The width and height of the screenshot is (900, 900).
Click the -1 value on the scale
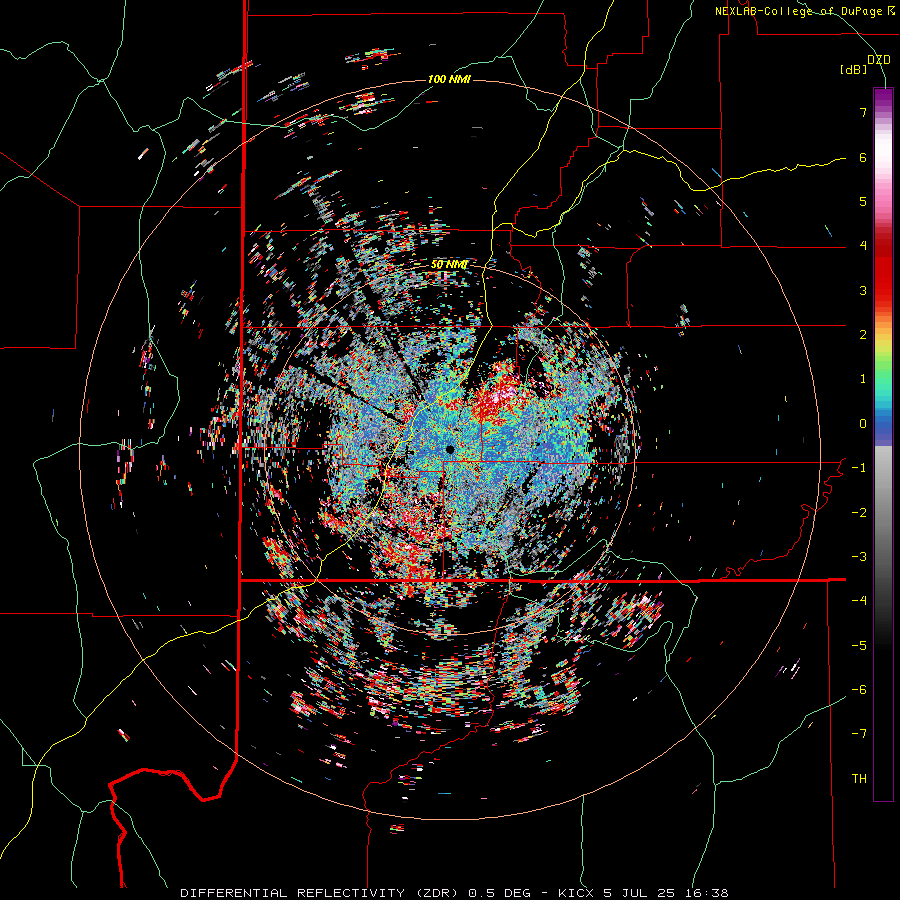click(859, 468)
